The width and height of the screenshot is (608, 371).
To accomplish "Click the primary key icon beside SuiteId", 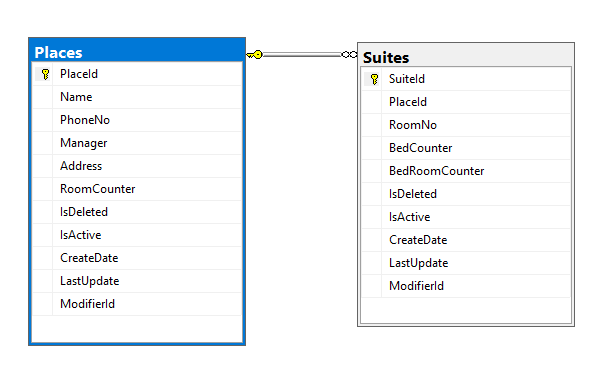I will [x=374, y=79].
